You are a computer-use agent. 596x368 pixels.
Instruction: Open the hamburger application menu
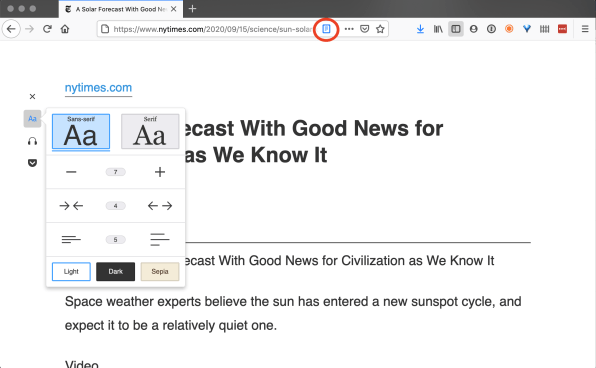[585, 29]
